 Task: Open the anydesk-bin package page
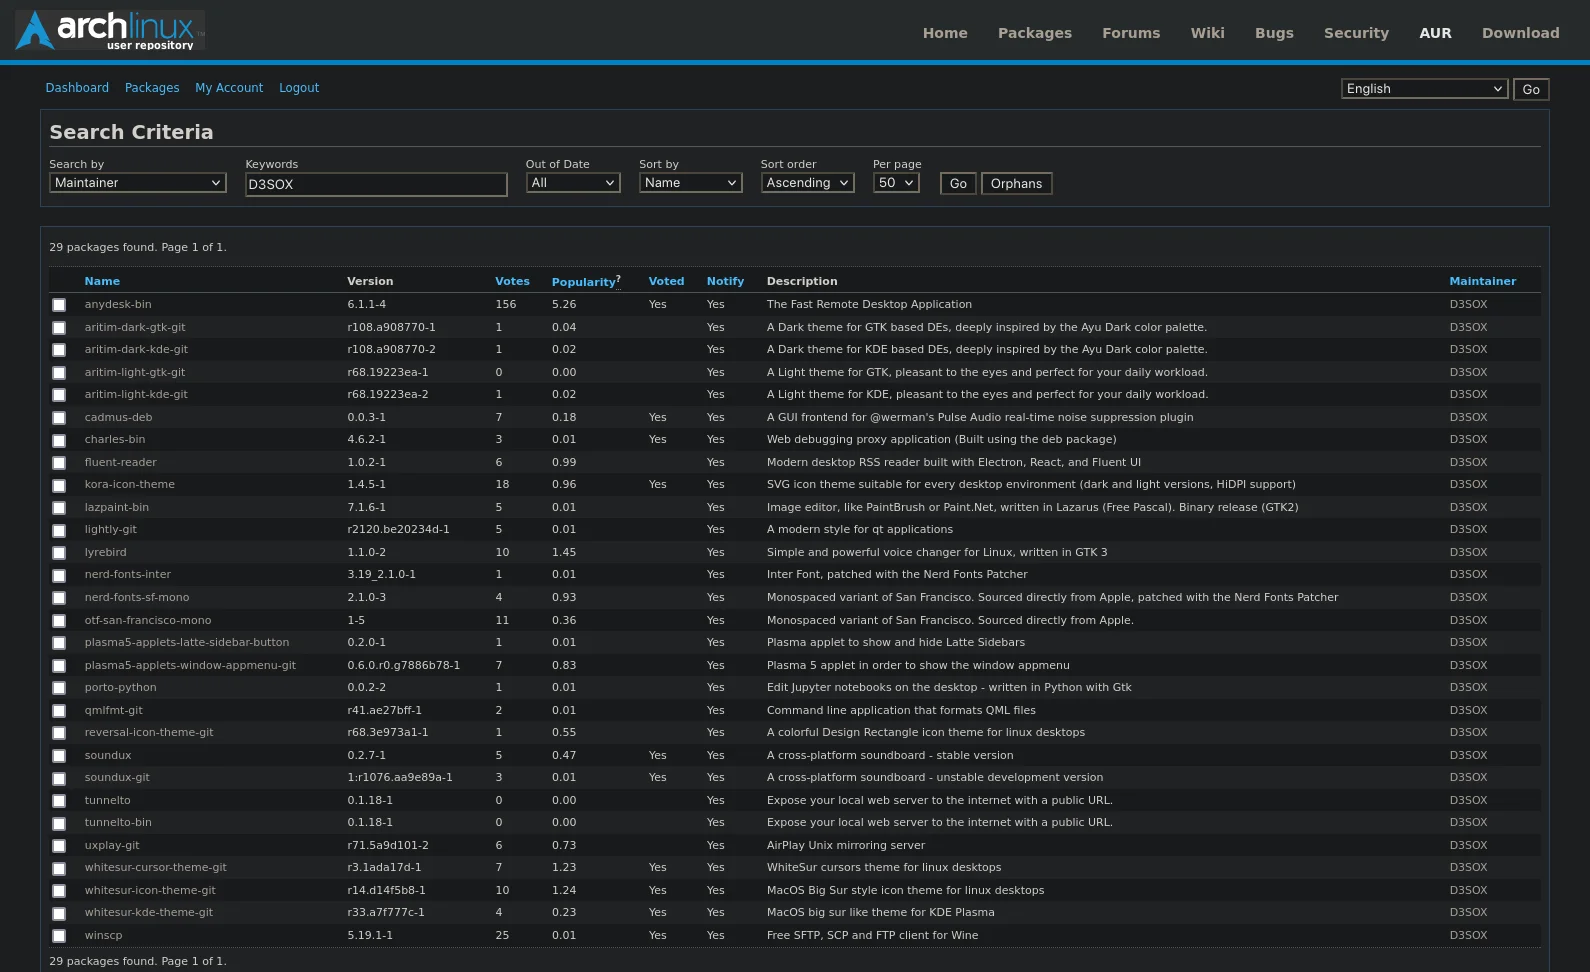click(x=118, y=305)
